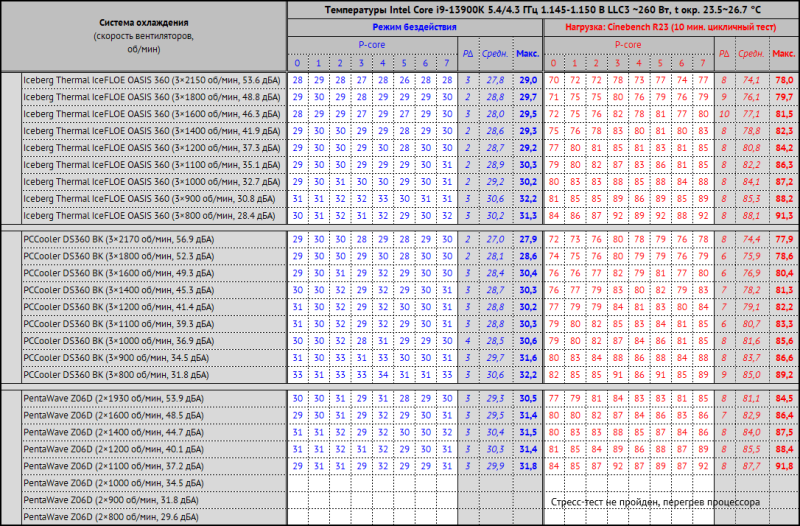Select the 'Режим бездействия' section header
This screenshot has width=800, height=526.
(414, 27)
